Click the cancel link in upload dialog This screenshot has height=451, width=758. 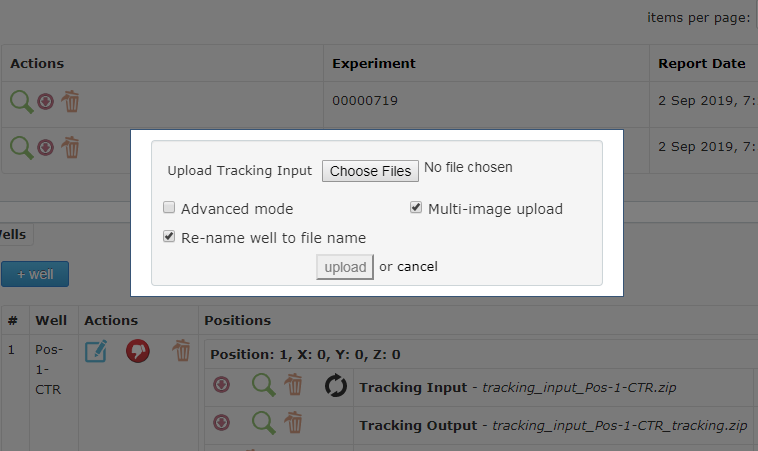[x=417, y=266]
